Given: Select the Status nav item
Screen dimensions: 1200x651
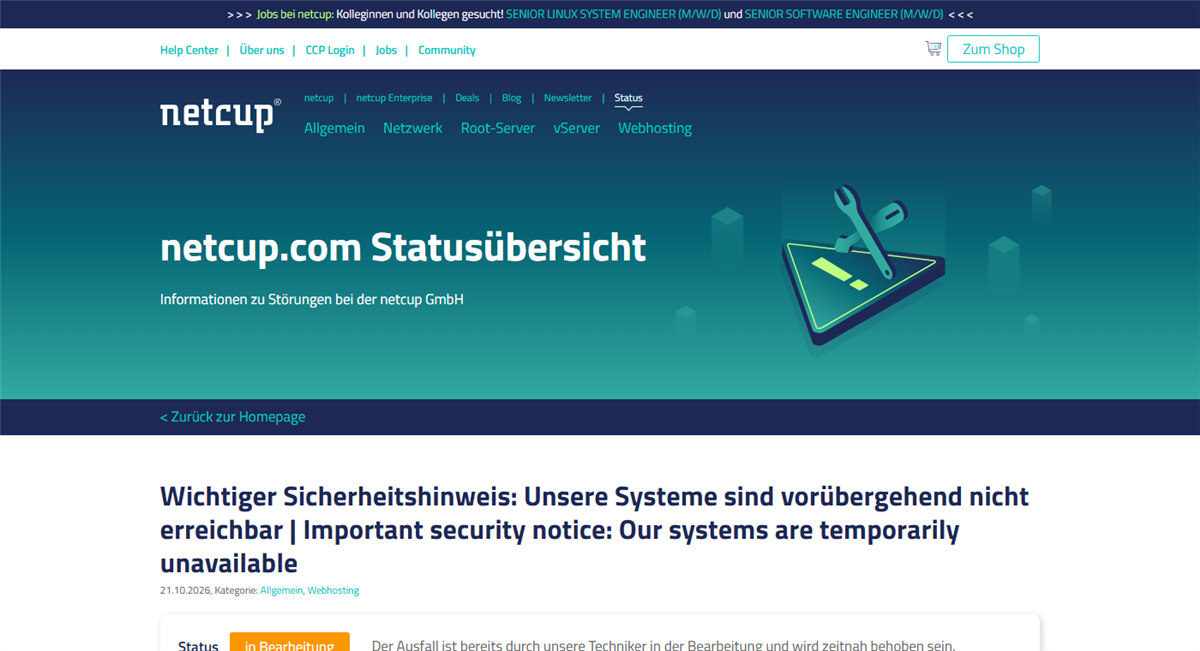Looking at the screenshot, I should point(628,98).
